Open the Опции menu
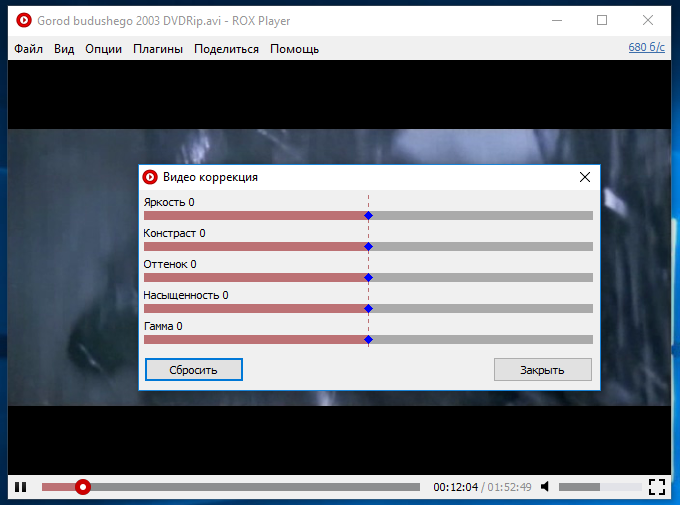 tap(103, 49)
